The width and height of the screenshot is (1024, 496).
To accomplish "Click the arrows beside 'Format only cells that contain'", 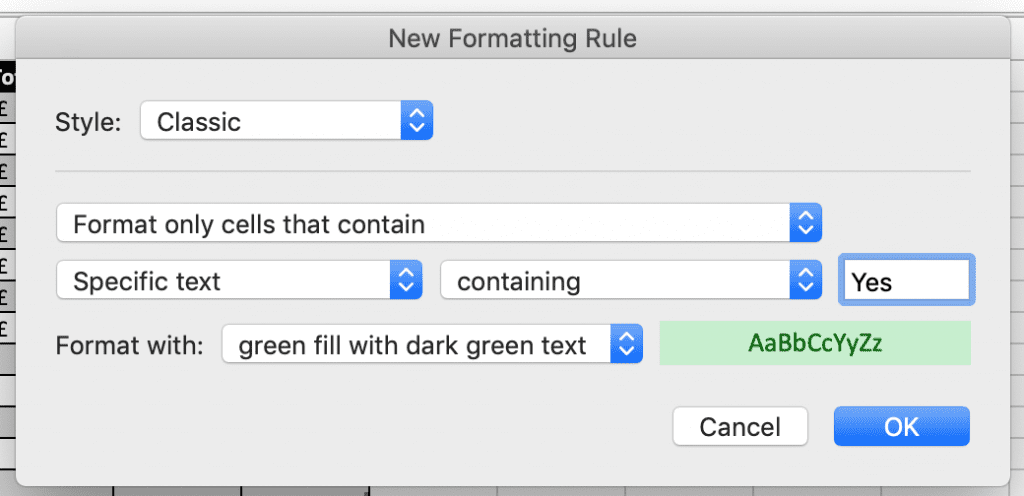I will (x=805, y=224).
